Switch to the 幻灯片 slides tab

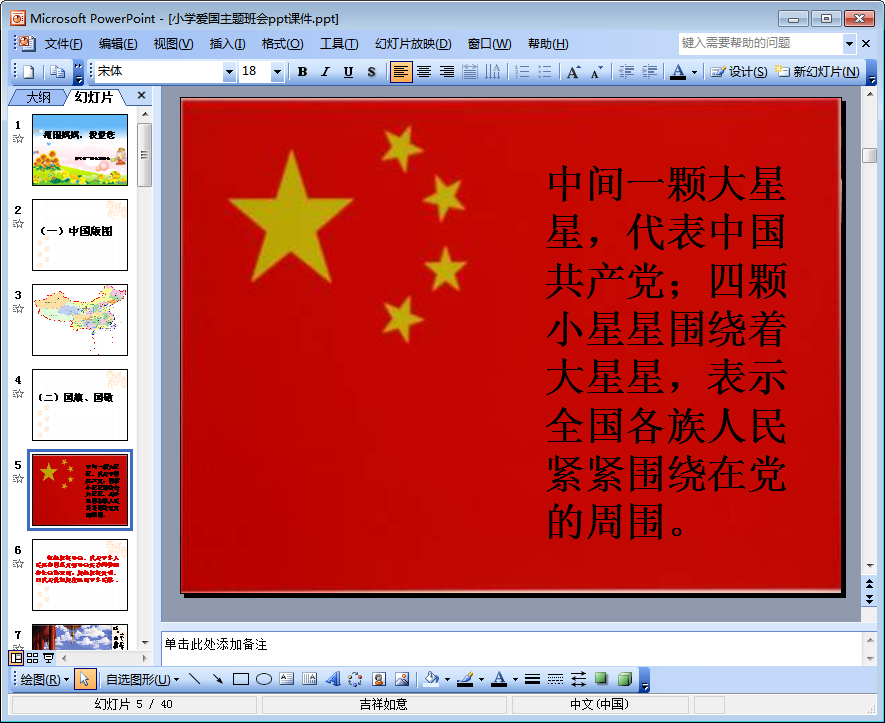[94, 97]
